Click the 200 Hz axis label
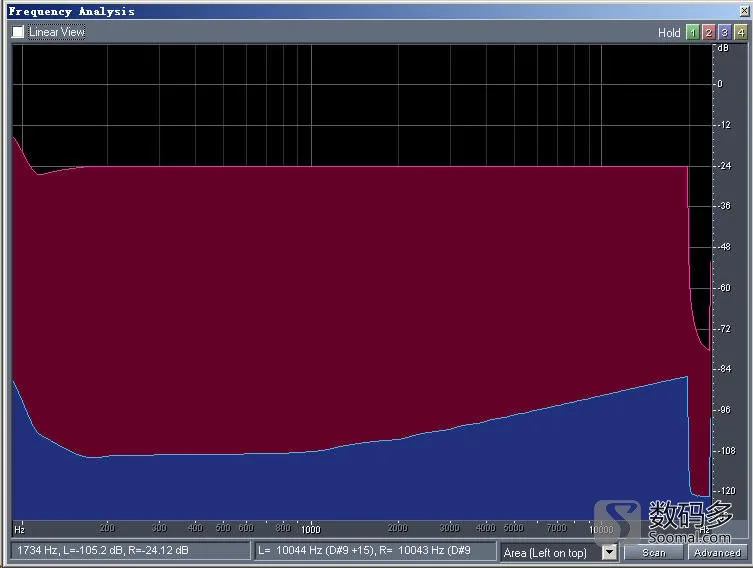Viewport: 753px width, 568px height. coord(107,528)
